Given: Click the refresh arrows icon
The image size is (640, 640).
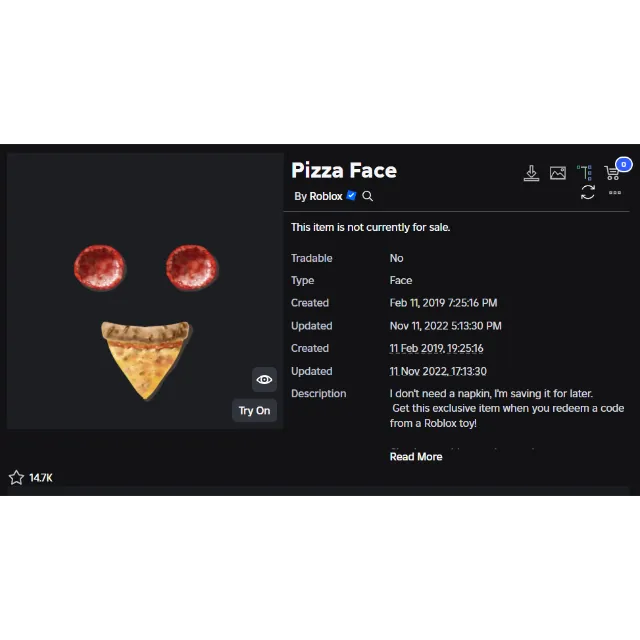Looking at the screenshot, I should click(587, 192).
